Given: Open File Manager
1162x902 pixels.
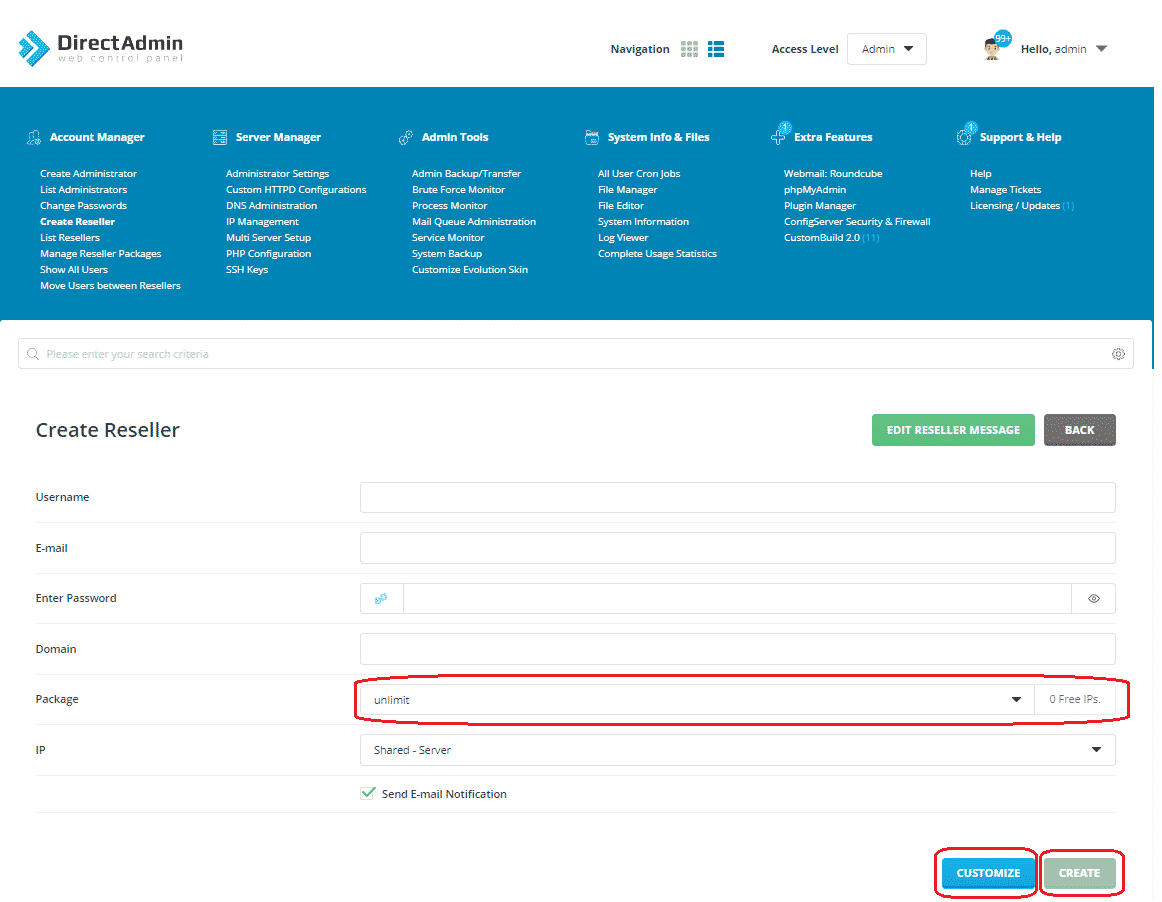Looking at the screenshot, I should click(628, 190).
